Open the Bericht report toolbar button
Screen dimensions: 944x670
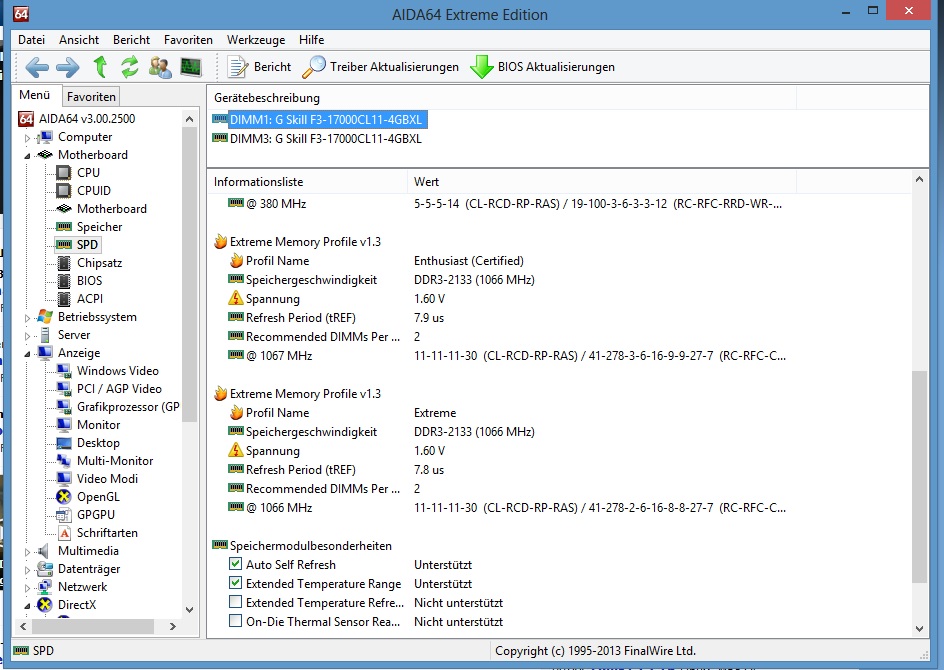coord(259,67)
